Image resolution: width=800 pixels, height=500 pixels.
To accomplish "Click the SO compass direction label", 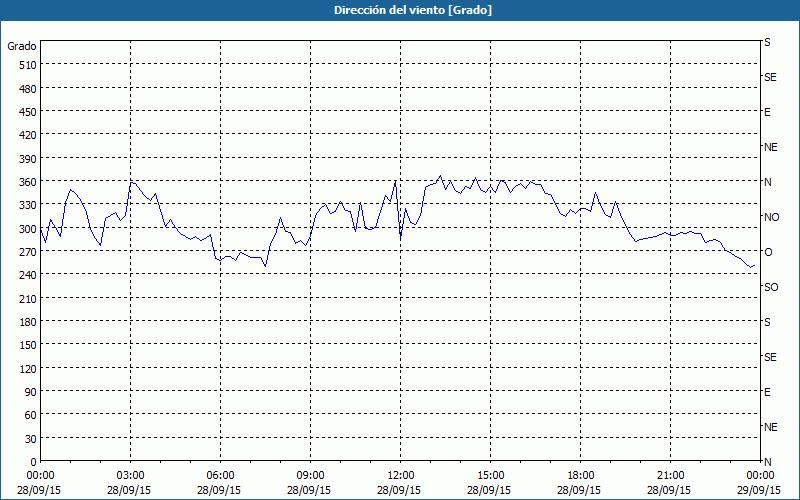I will pos(771,287).
